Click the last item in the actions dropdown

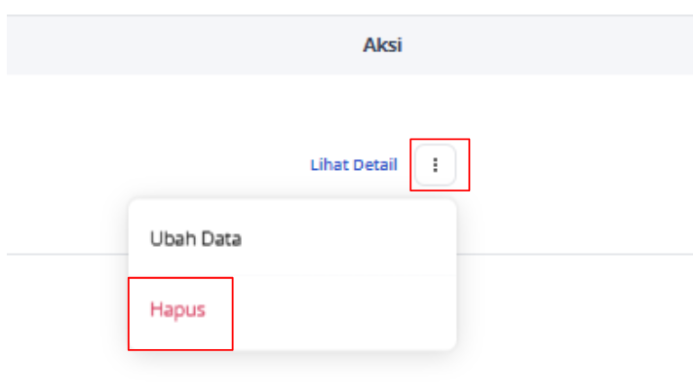coord(178,310)
